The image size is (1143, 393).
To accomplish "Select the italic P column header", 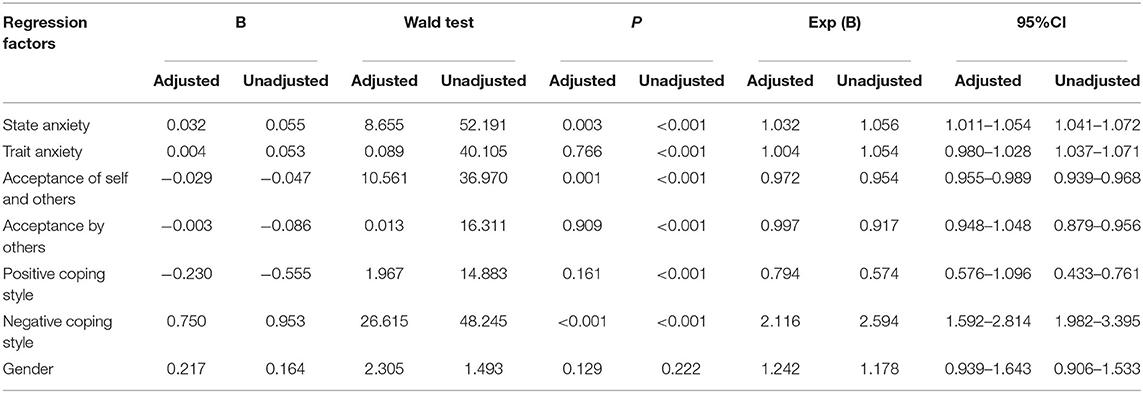I will pyautogui.click(x=632, y=23).
